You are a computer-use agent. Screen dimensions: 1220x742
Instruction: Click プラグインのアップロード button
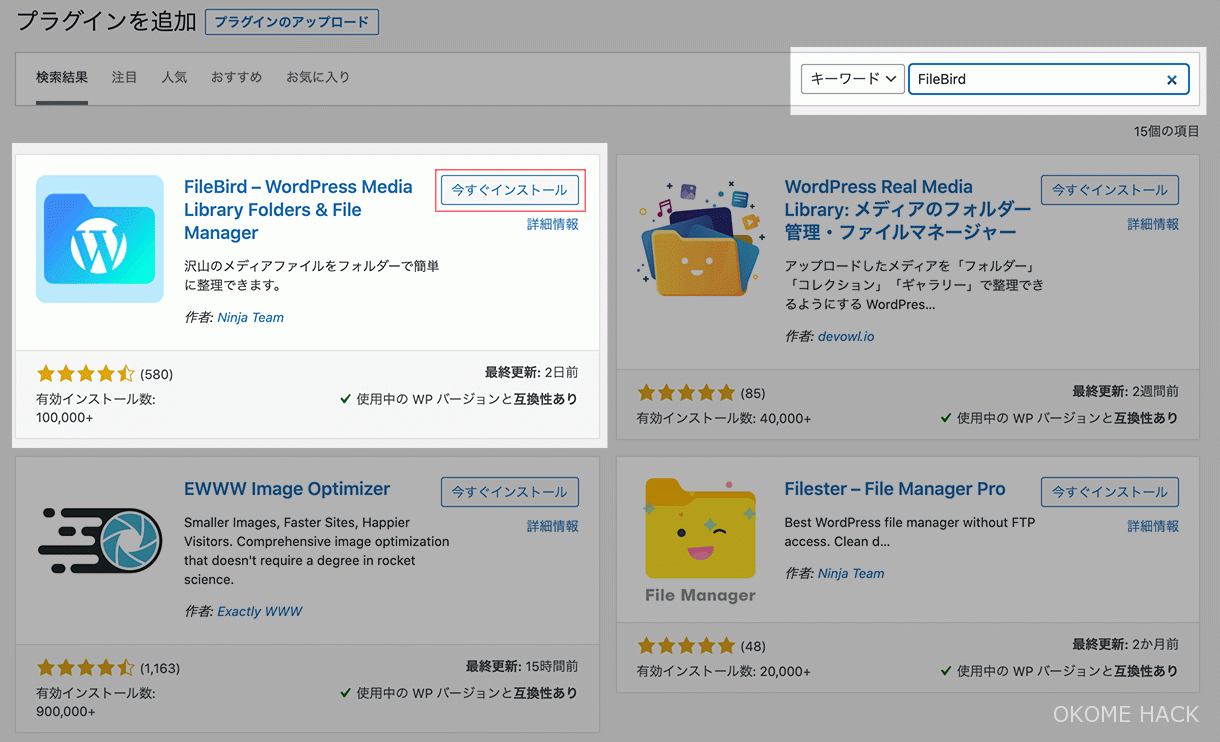coord(291,22)
